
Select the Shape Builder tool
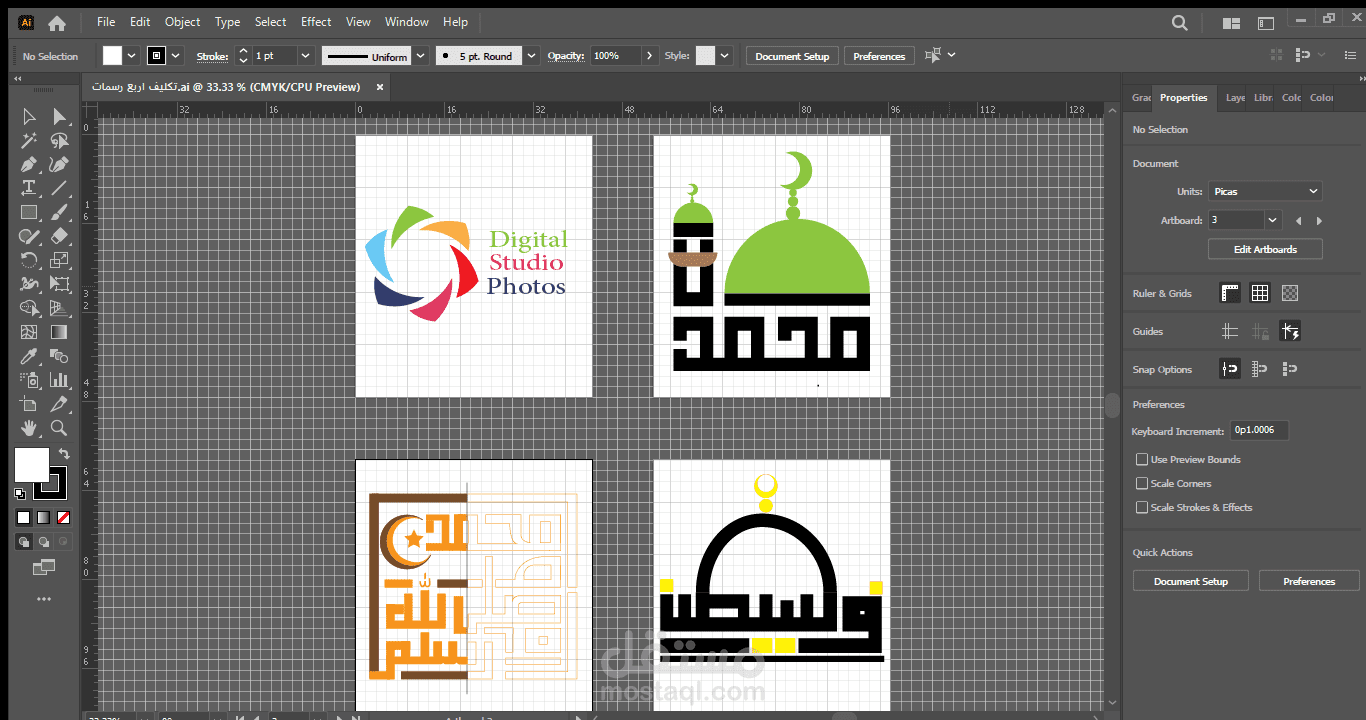[x=29, y=308]
